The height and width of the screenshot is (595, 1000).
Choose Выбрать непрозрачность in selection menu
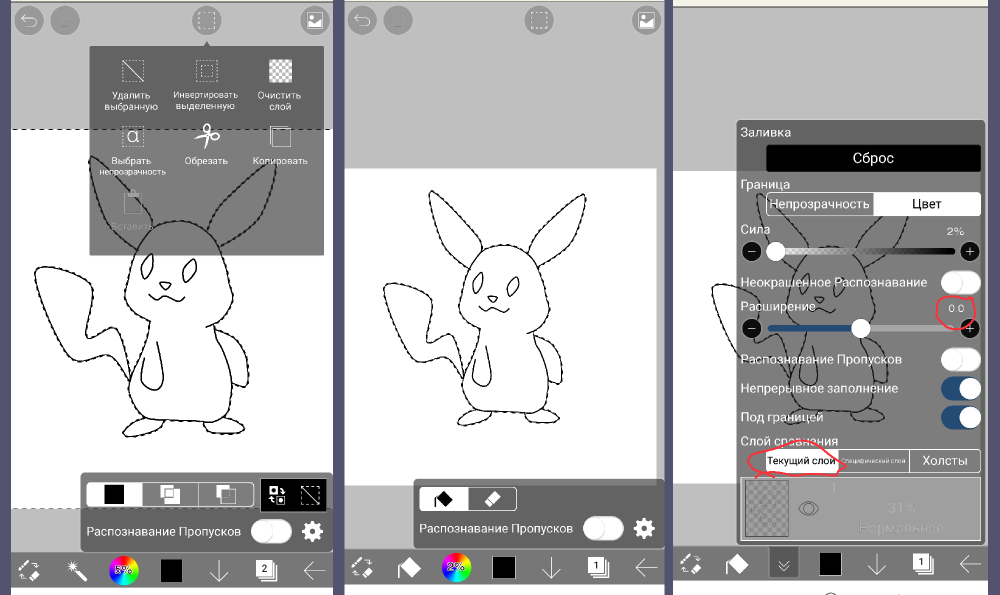coord(132,151)
